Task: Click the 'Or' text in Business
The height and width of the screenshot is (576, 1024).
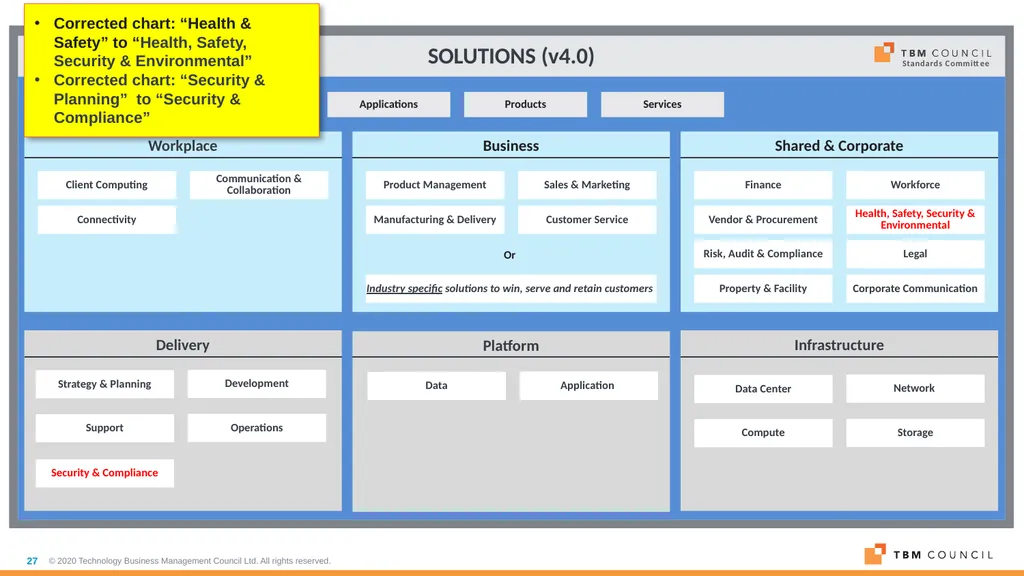Action: click(x=509, y=255)
